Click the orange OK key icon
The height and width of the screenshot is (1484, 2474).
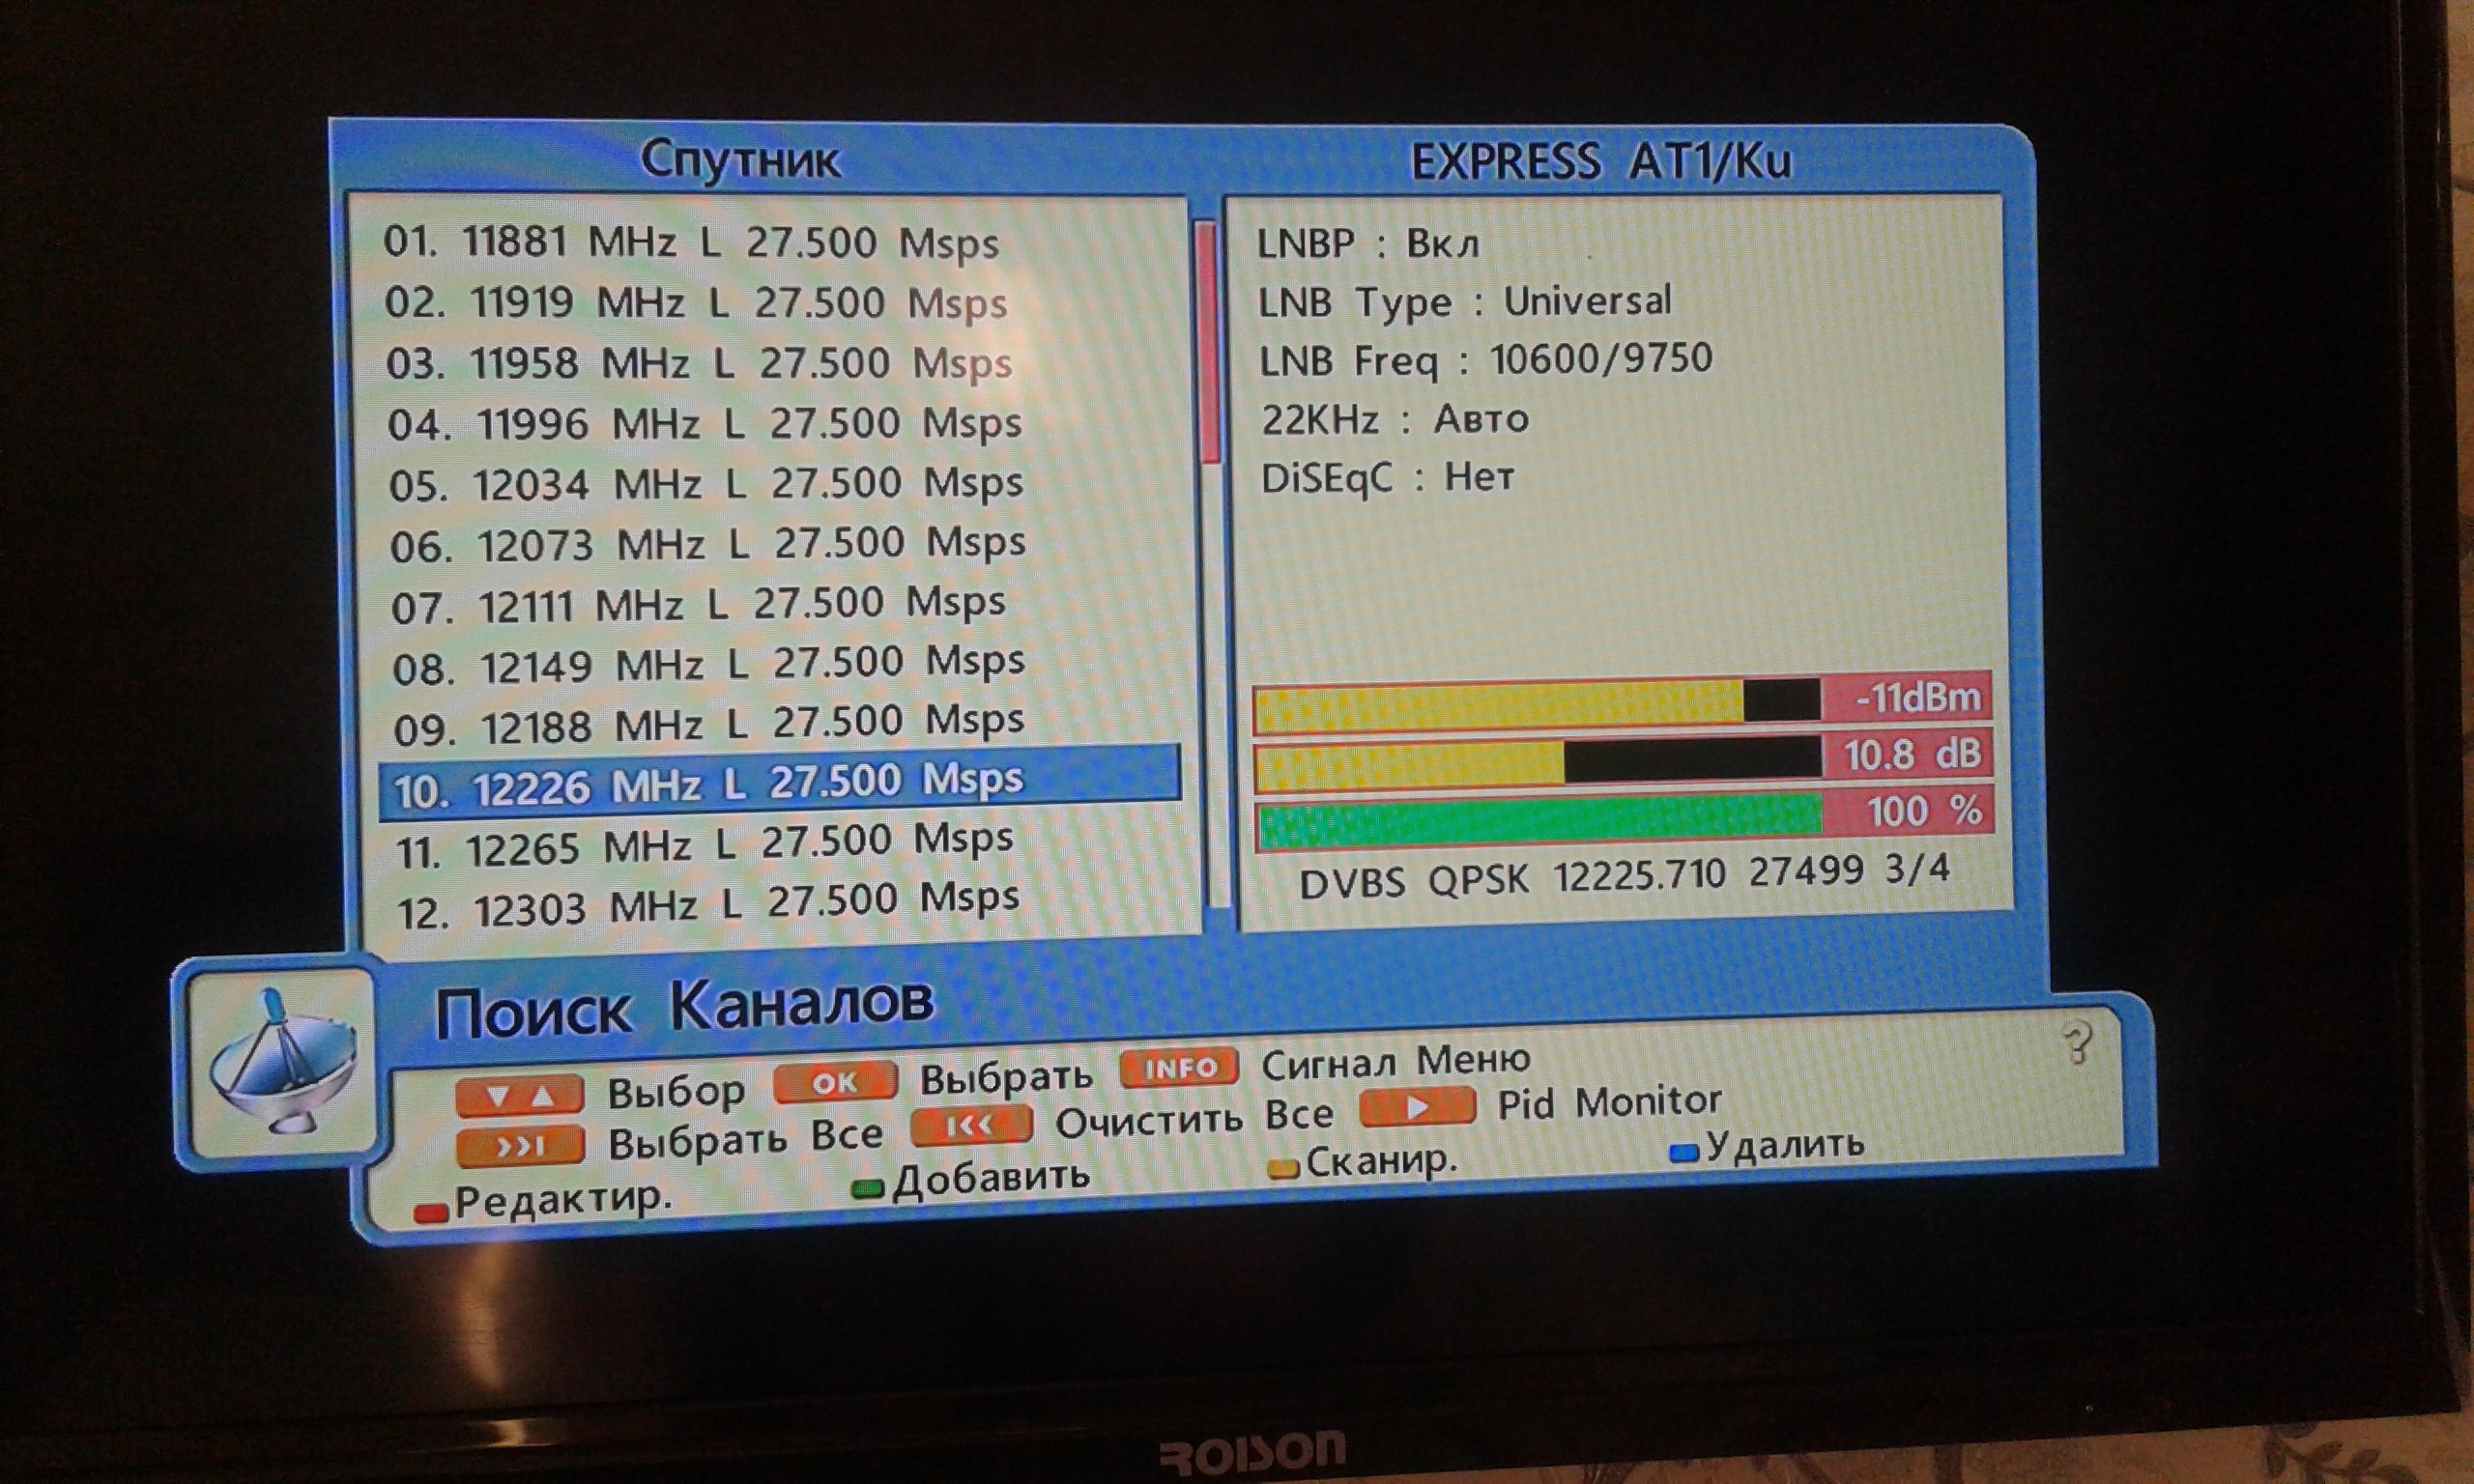835,1082
